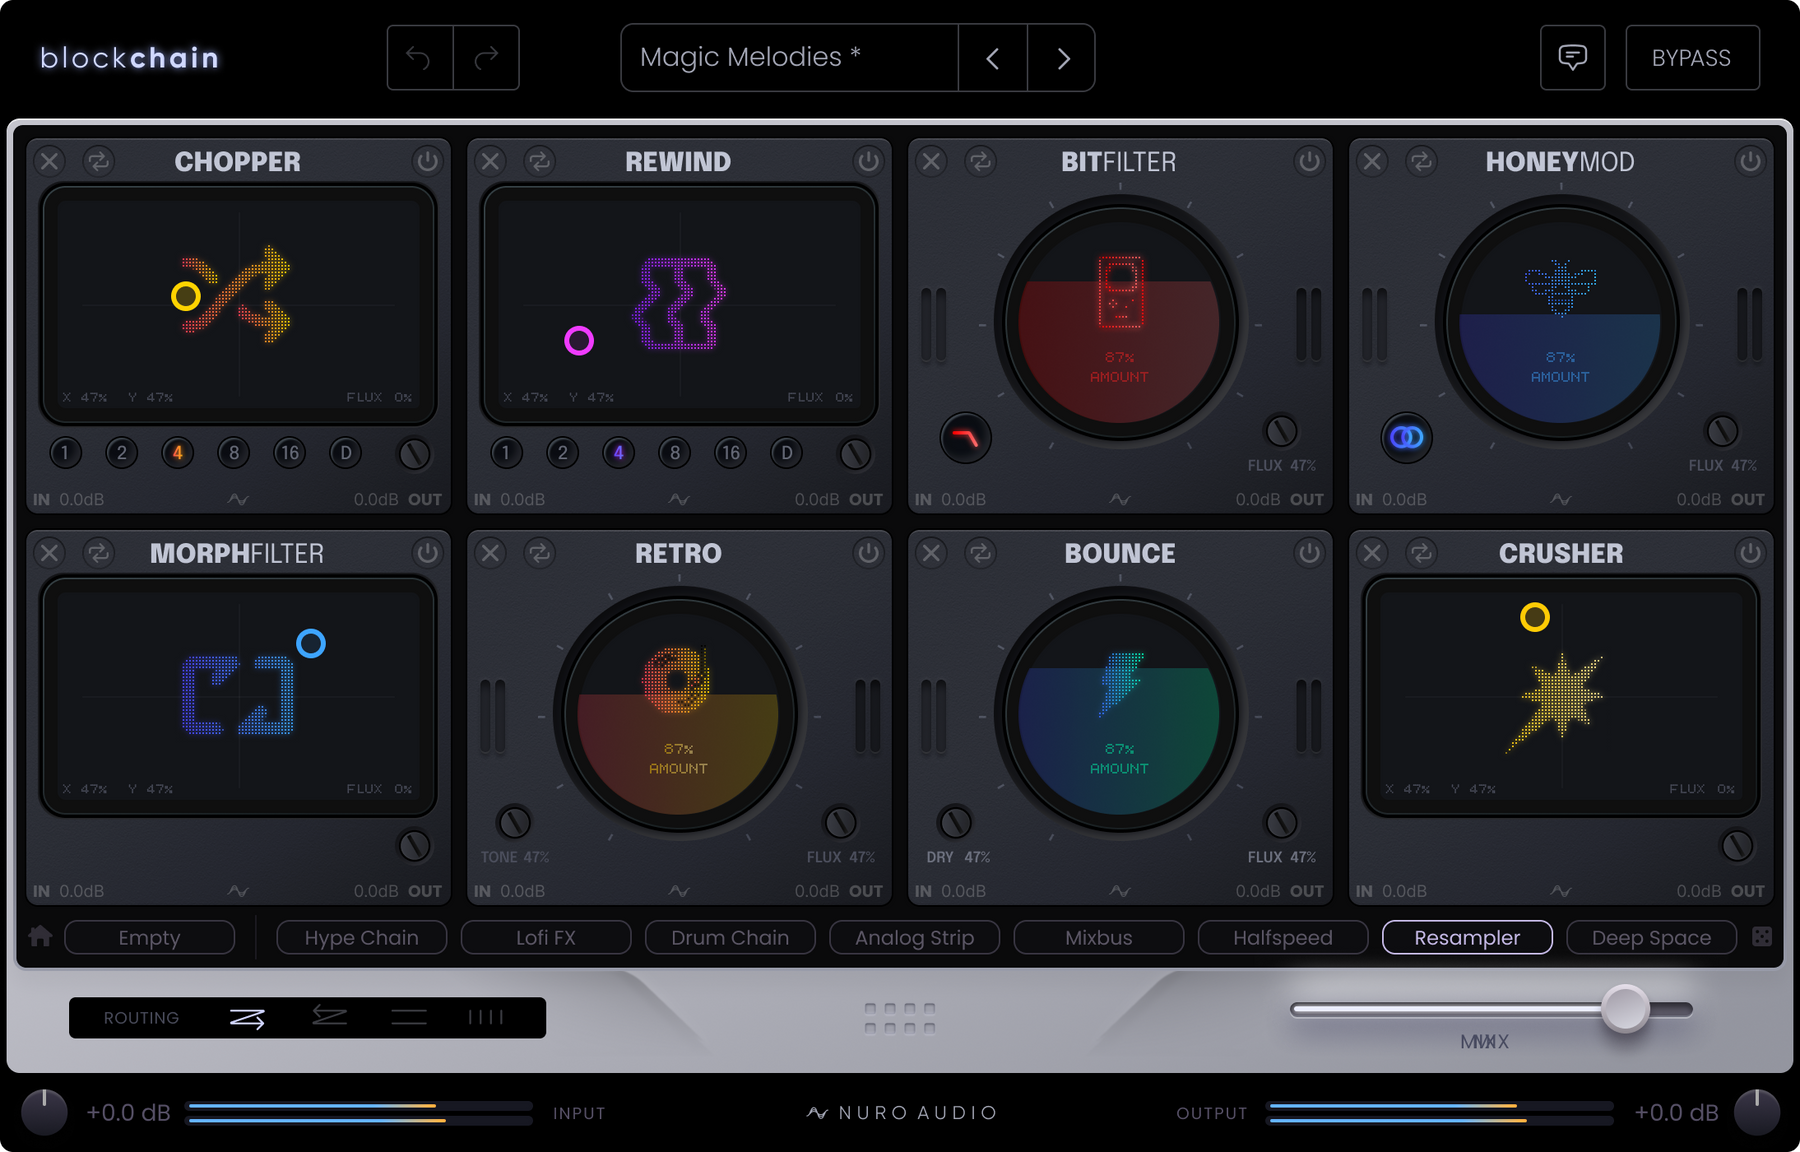The image size is (1800, 1152).
Task: Select the four vertical bars routing icon
Action: click(486, 1018)
